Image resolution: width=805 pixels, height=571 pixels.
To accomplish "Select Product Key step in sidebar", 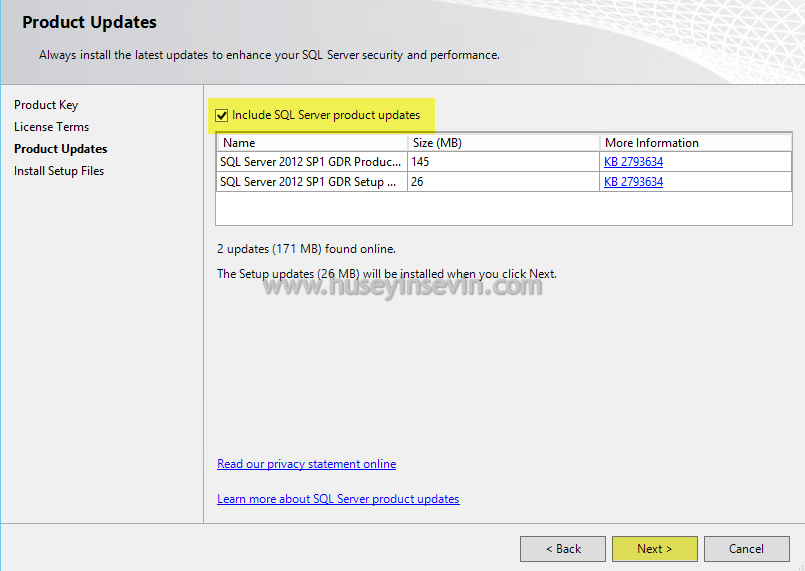I will coord(46,105).
